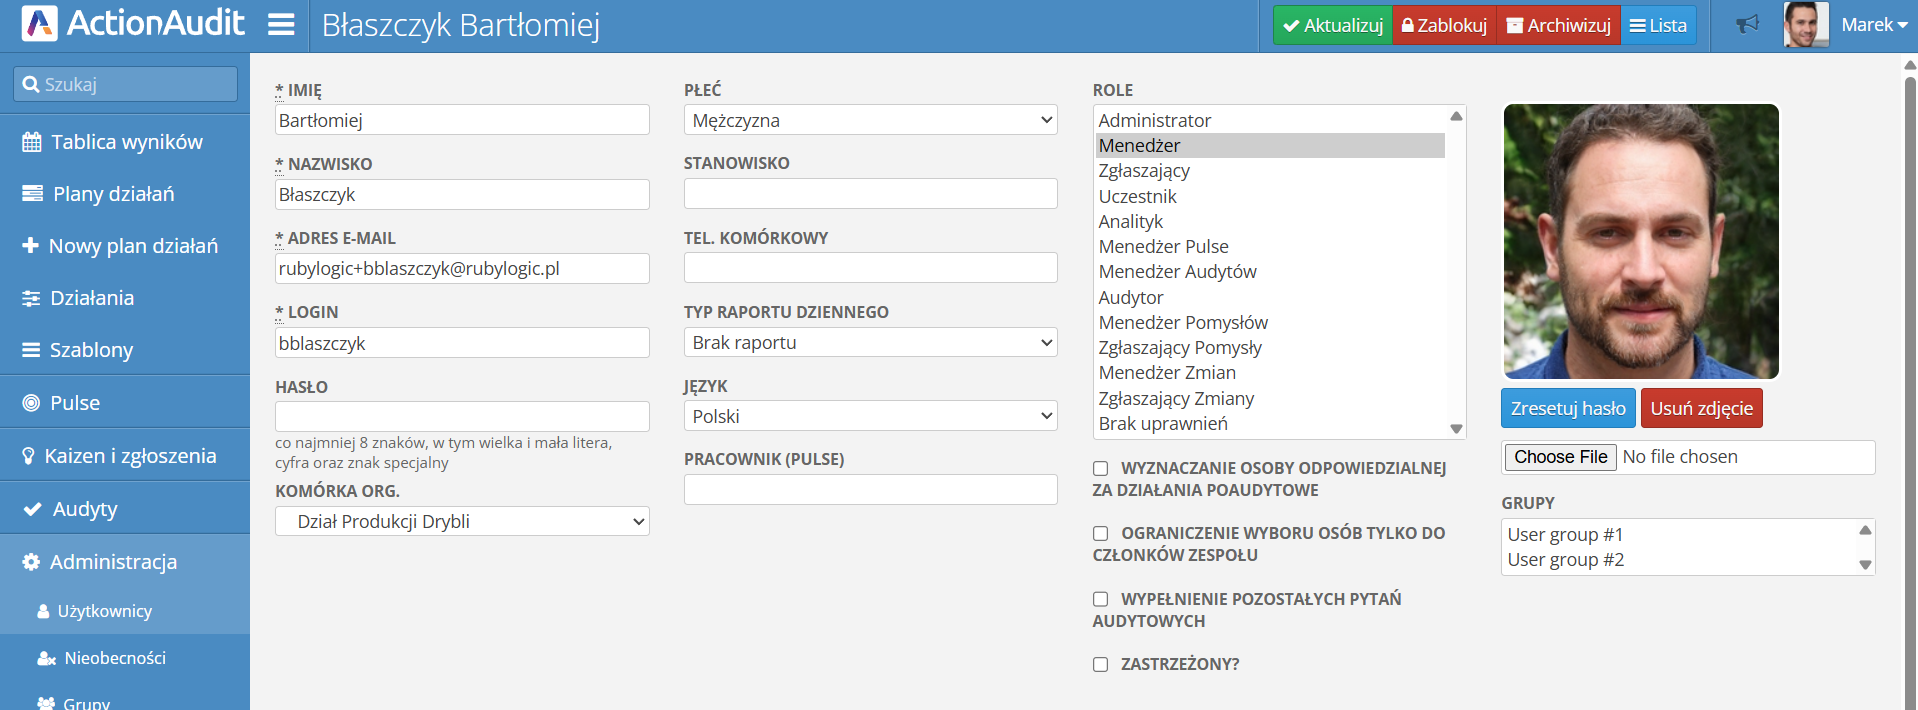Open Użytkownicy in the sidebar
This screenshot has height=710, width=1918.
(x=104, y=611)
